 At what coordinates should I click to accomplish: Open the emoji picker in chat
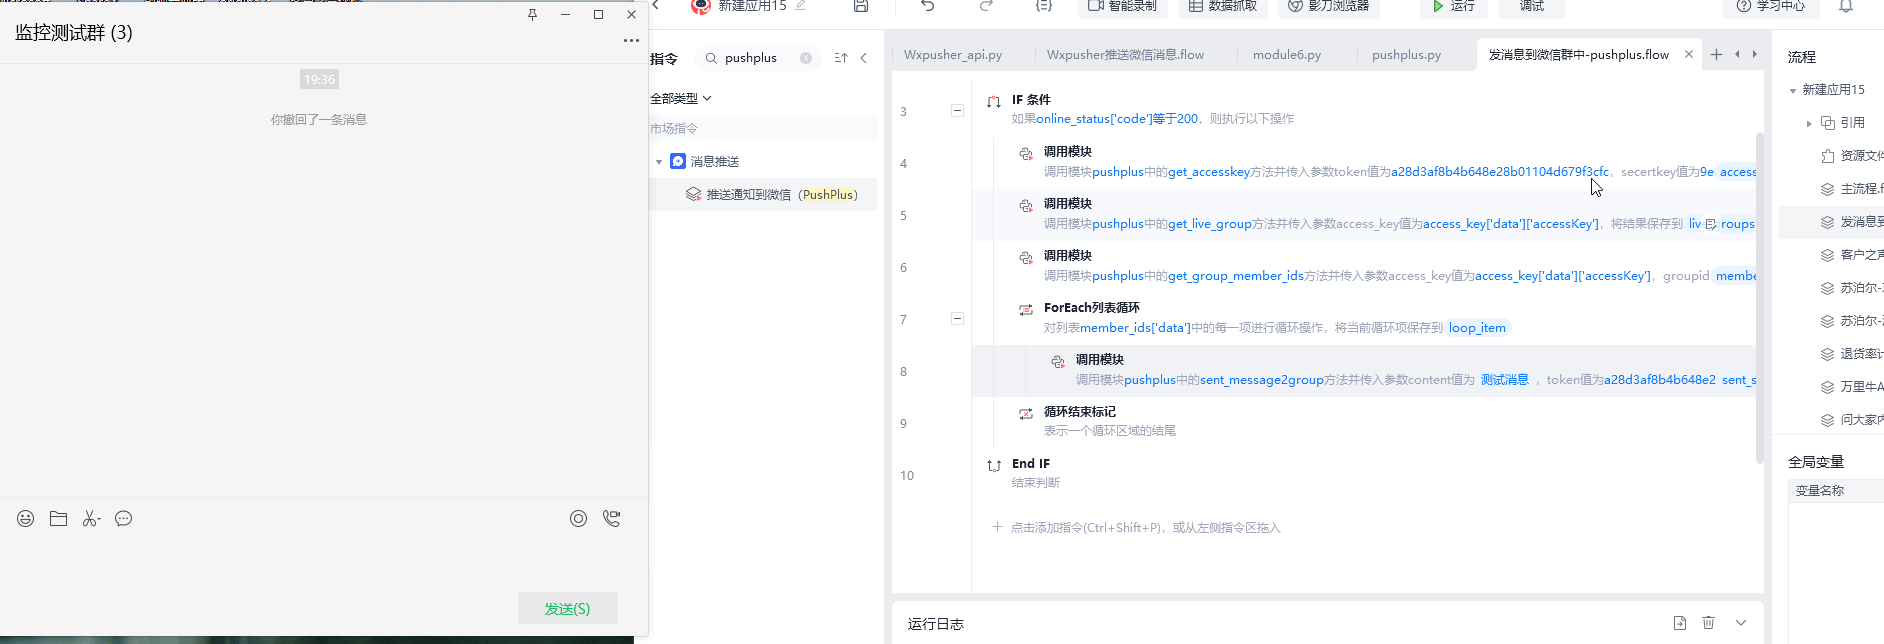26,518
